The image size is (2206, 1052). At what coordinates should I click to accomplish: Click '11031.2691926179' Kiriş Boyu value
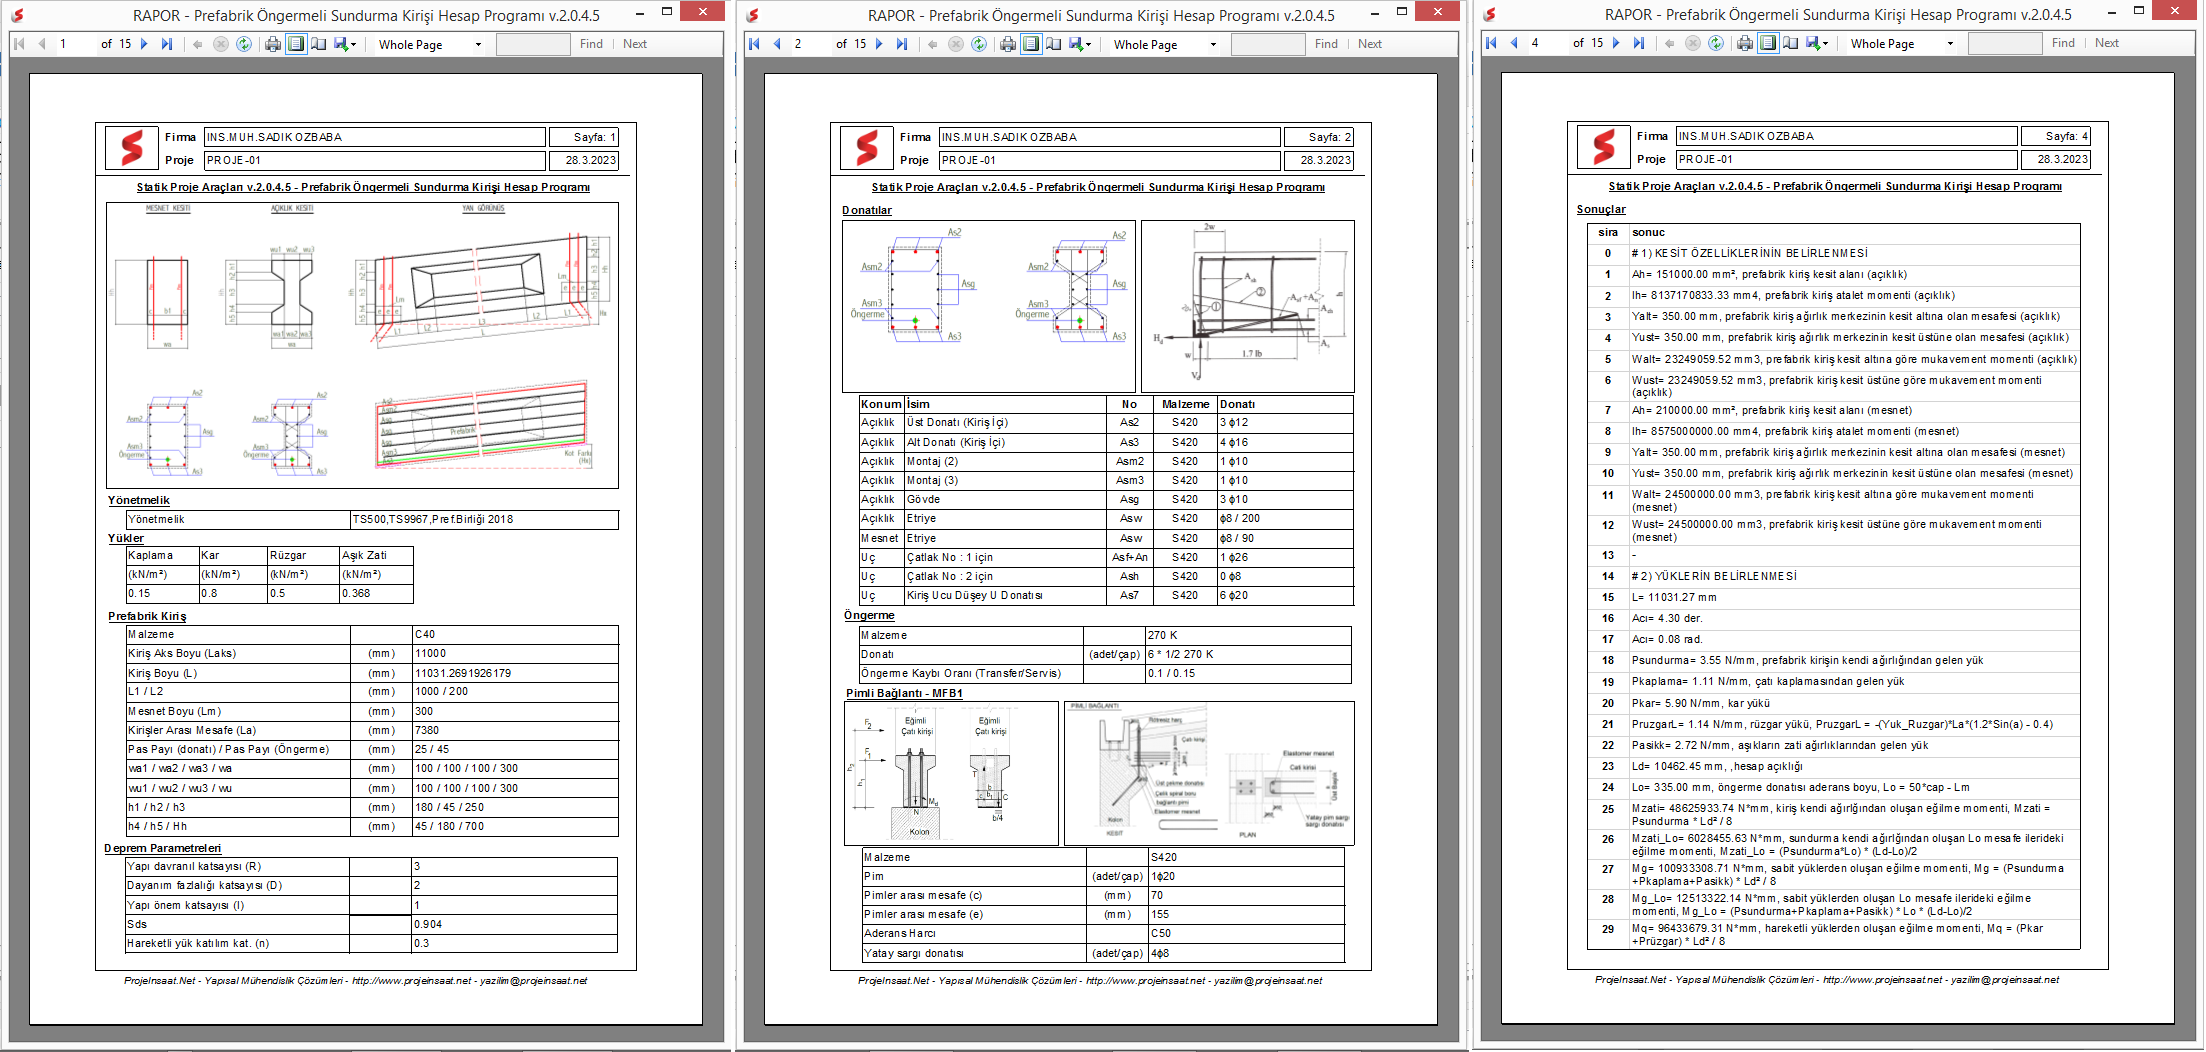(x=515, y=673)
